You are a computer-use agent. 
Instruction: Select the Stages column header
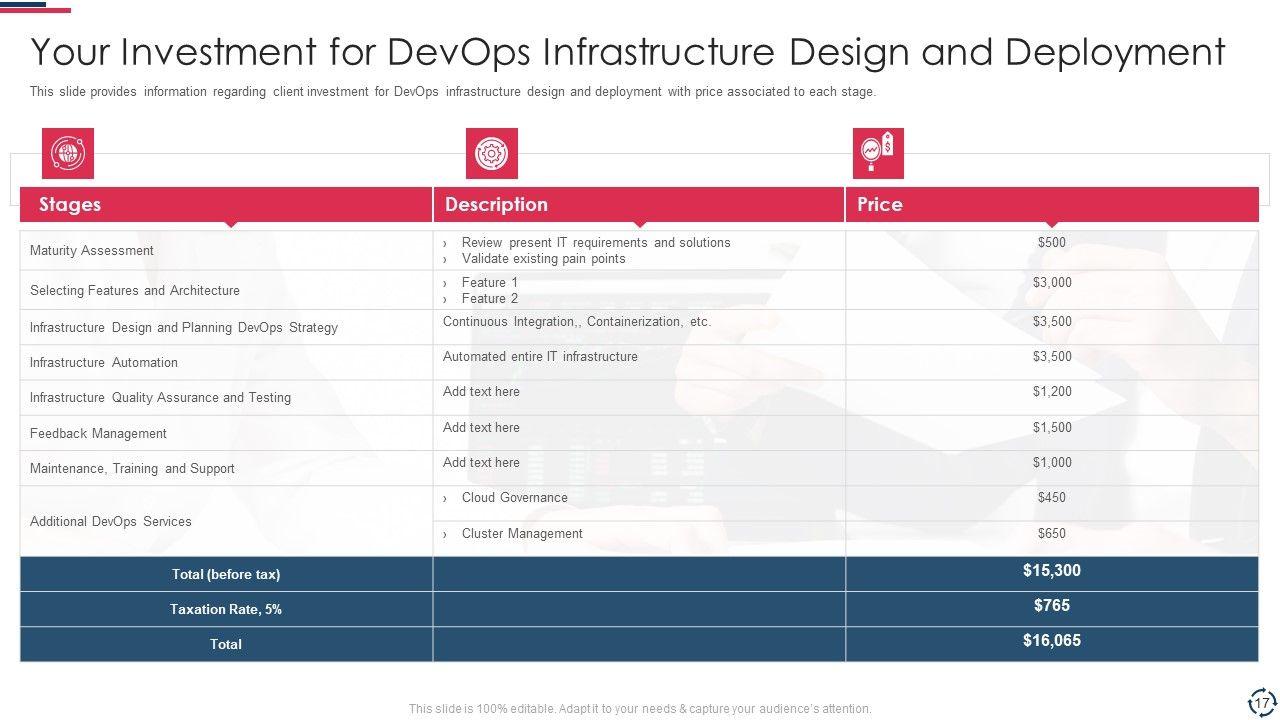pyautogui.click(x=70, y=204)
